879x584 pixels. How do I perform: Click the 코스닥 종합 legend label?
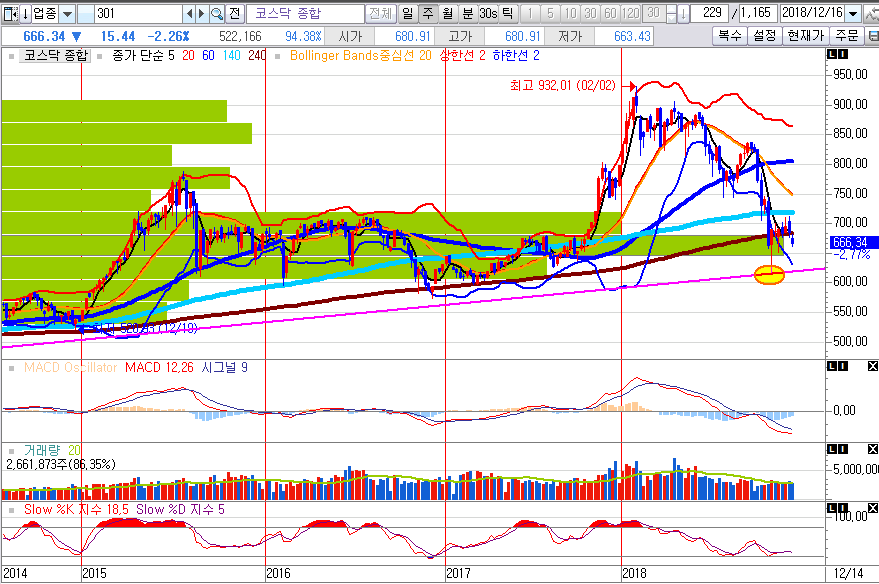56,56
